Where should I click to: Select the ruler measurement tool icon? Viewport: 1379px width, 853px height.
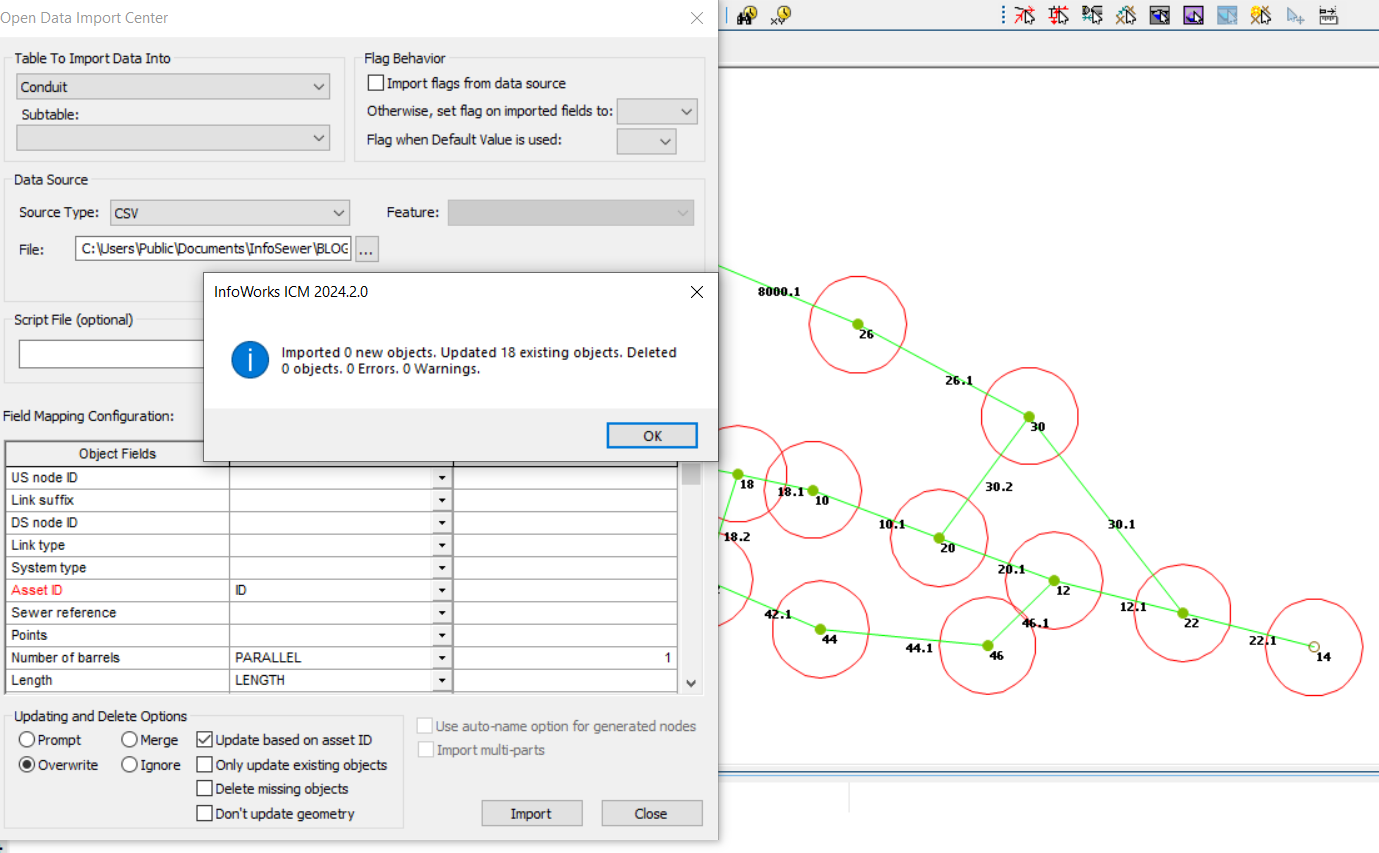coord(1328,16)
